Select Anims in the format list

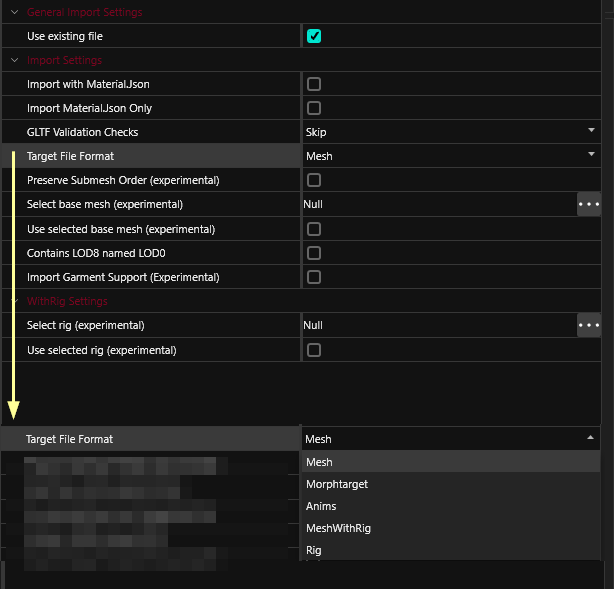(321, 506)
